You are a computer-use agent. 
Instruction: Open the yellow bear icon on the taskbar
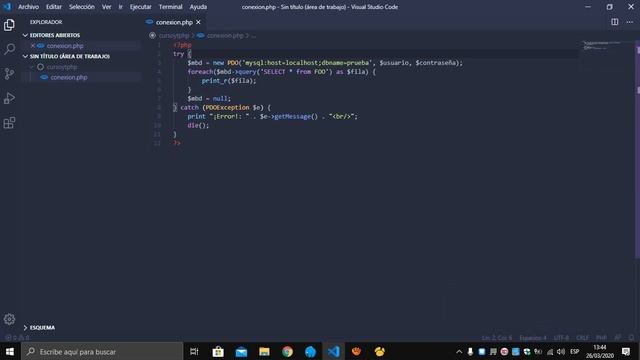coord(380,351)
